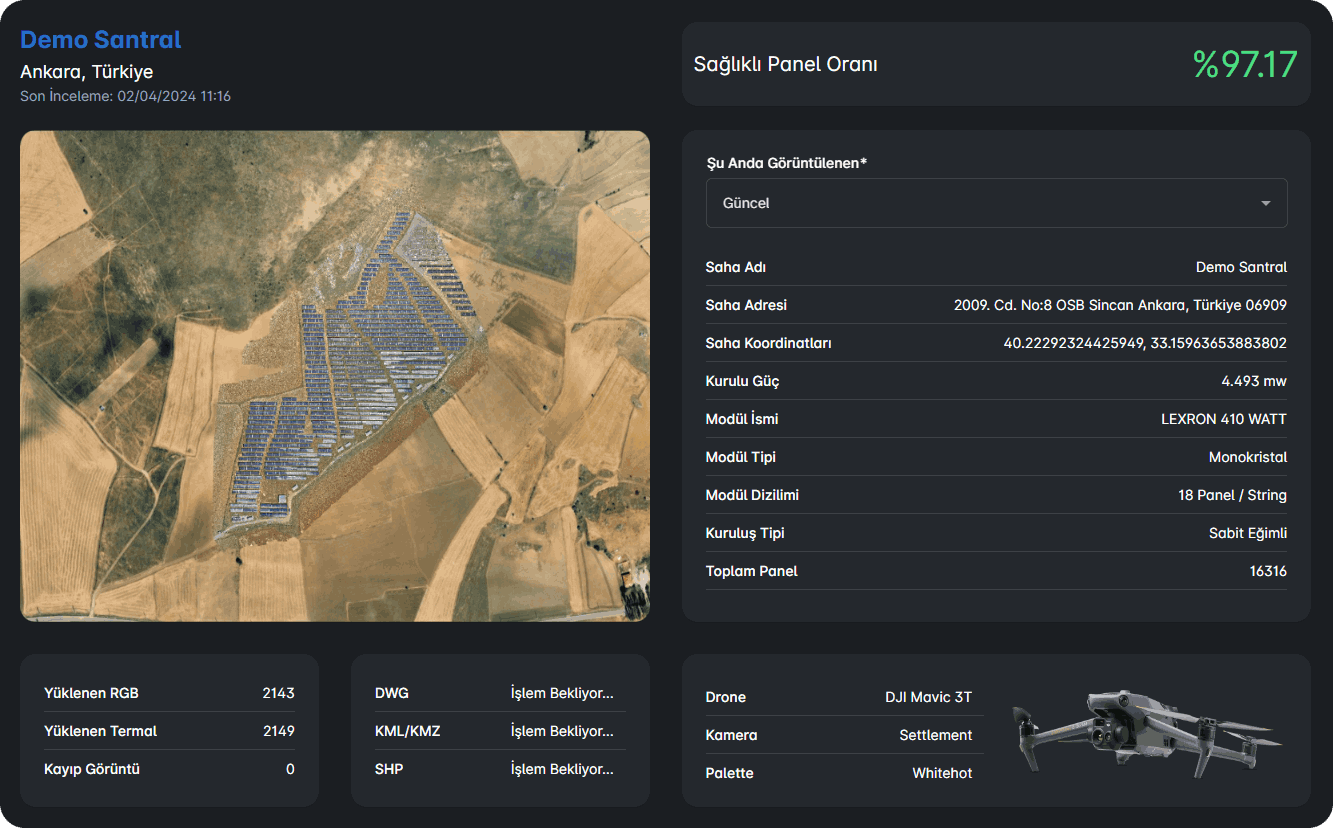Viewport: 1333px width, 828px height.
Task: Select the DWG İşlem Bekliyor status
Action: coord(561,693)
